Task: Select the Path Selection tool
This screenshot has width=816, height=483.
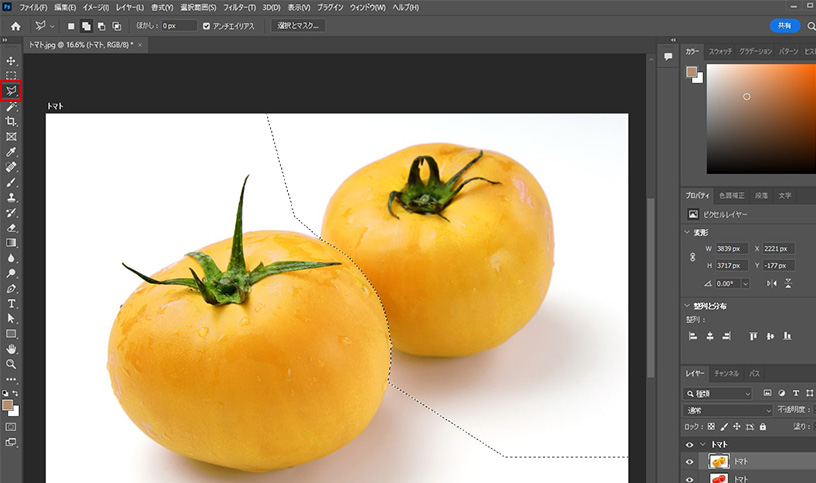Action: (11, 319)
